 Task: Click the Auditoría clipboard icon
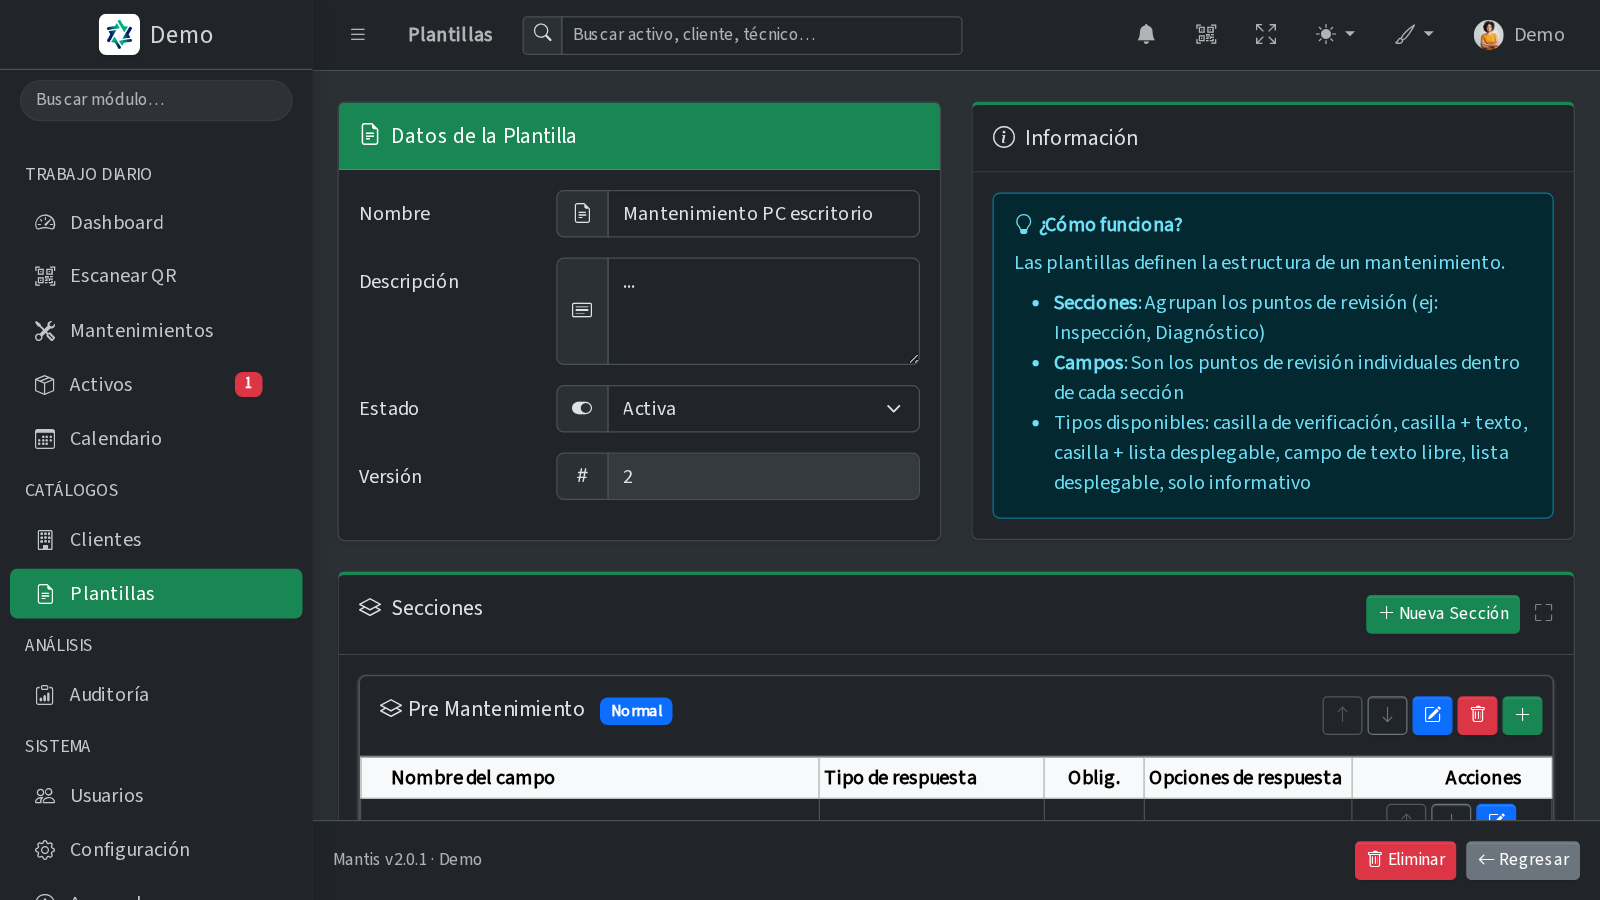[45, 694]
